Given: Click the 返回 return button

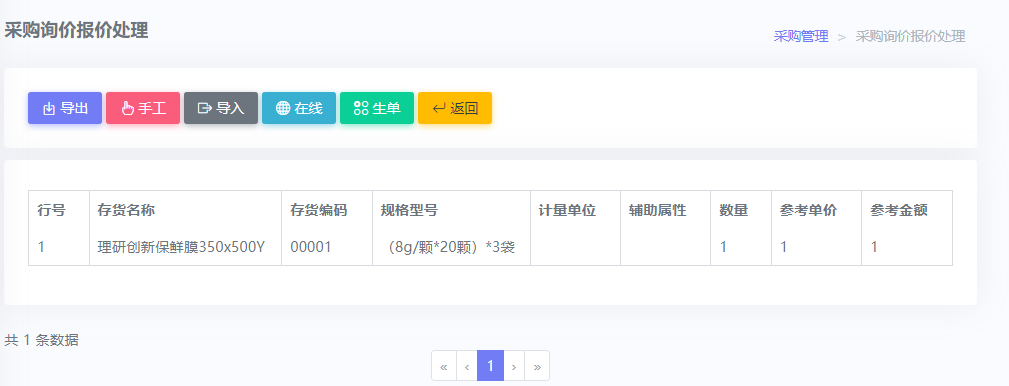Looking at the screenshot, I should pos(455,108).
